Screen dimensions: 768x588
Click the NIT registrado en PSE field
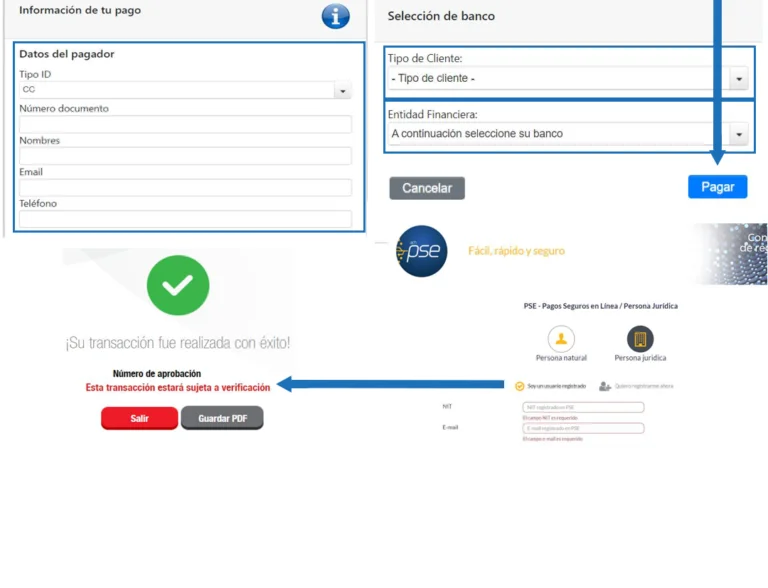[583, 407]
